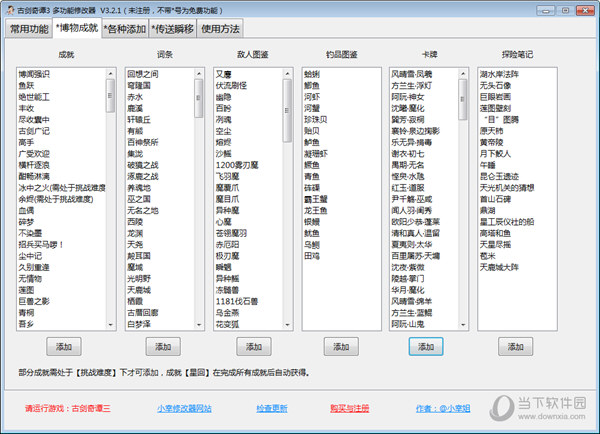Go to the *传送瞬移 tab
Viewport: 600px width, 434px height.
pyautogui.click(x=173, y=29)
